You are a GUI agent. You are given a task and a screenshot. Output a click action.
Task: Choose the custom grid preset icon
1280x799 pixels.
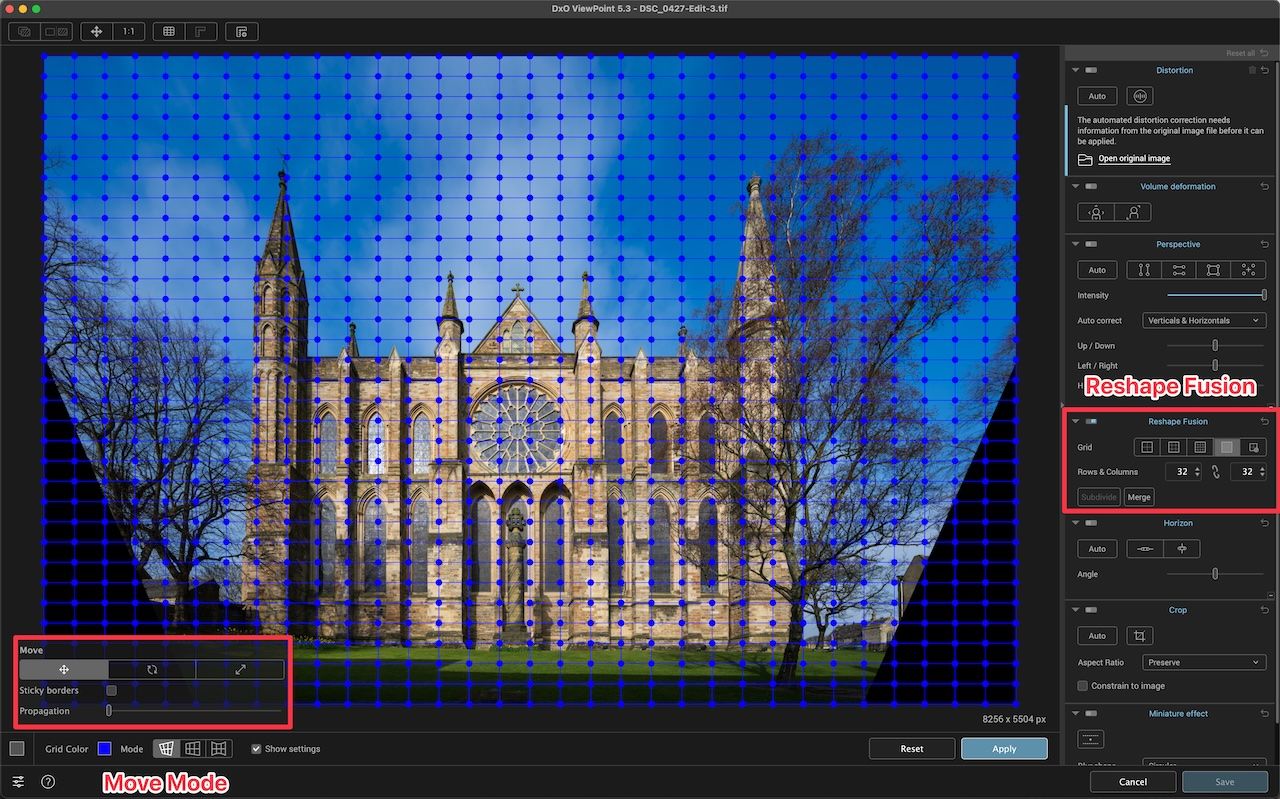pyautogui.click(x=1254, y=447)
